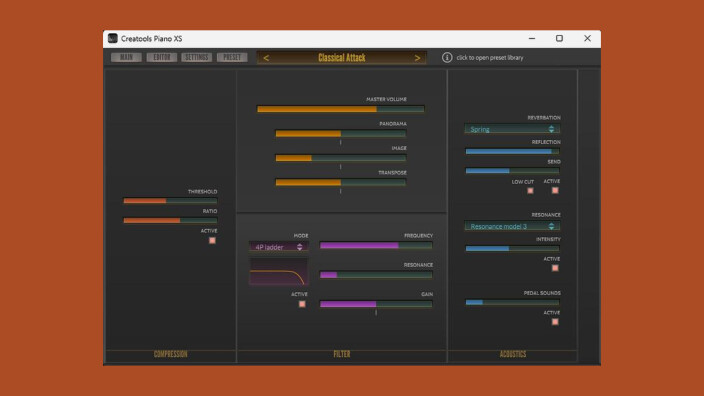Click the filter curve display graphic
This screenshot has height=396, width=704.
pyautogui.click(x=279, y=271)
